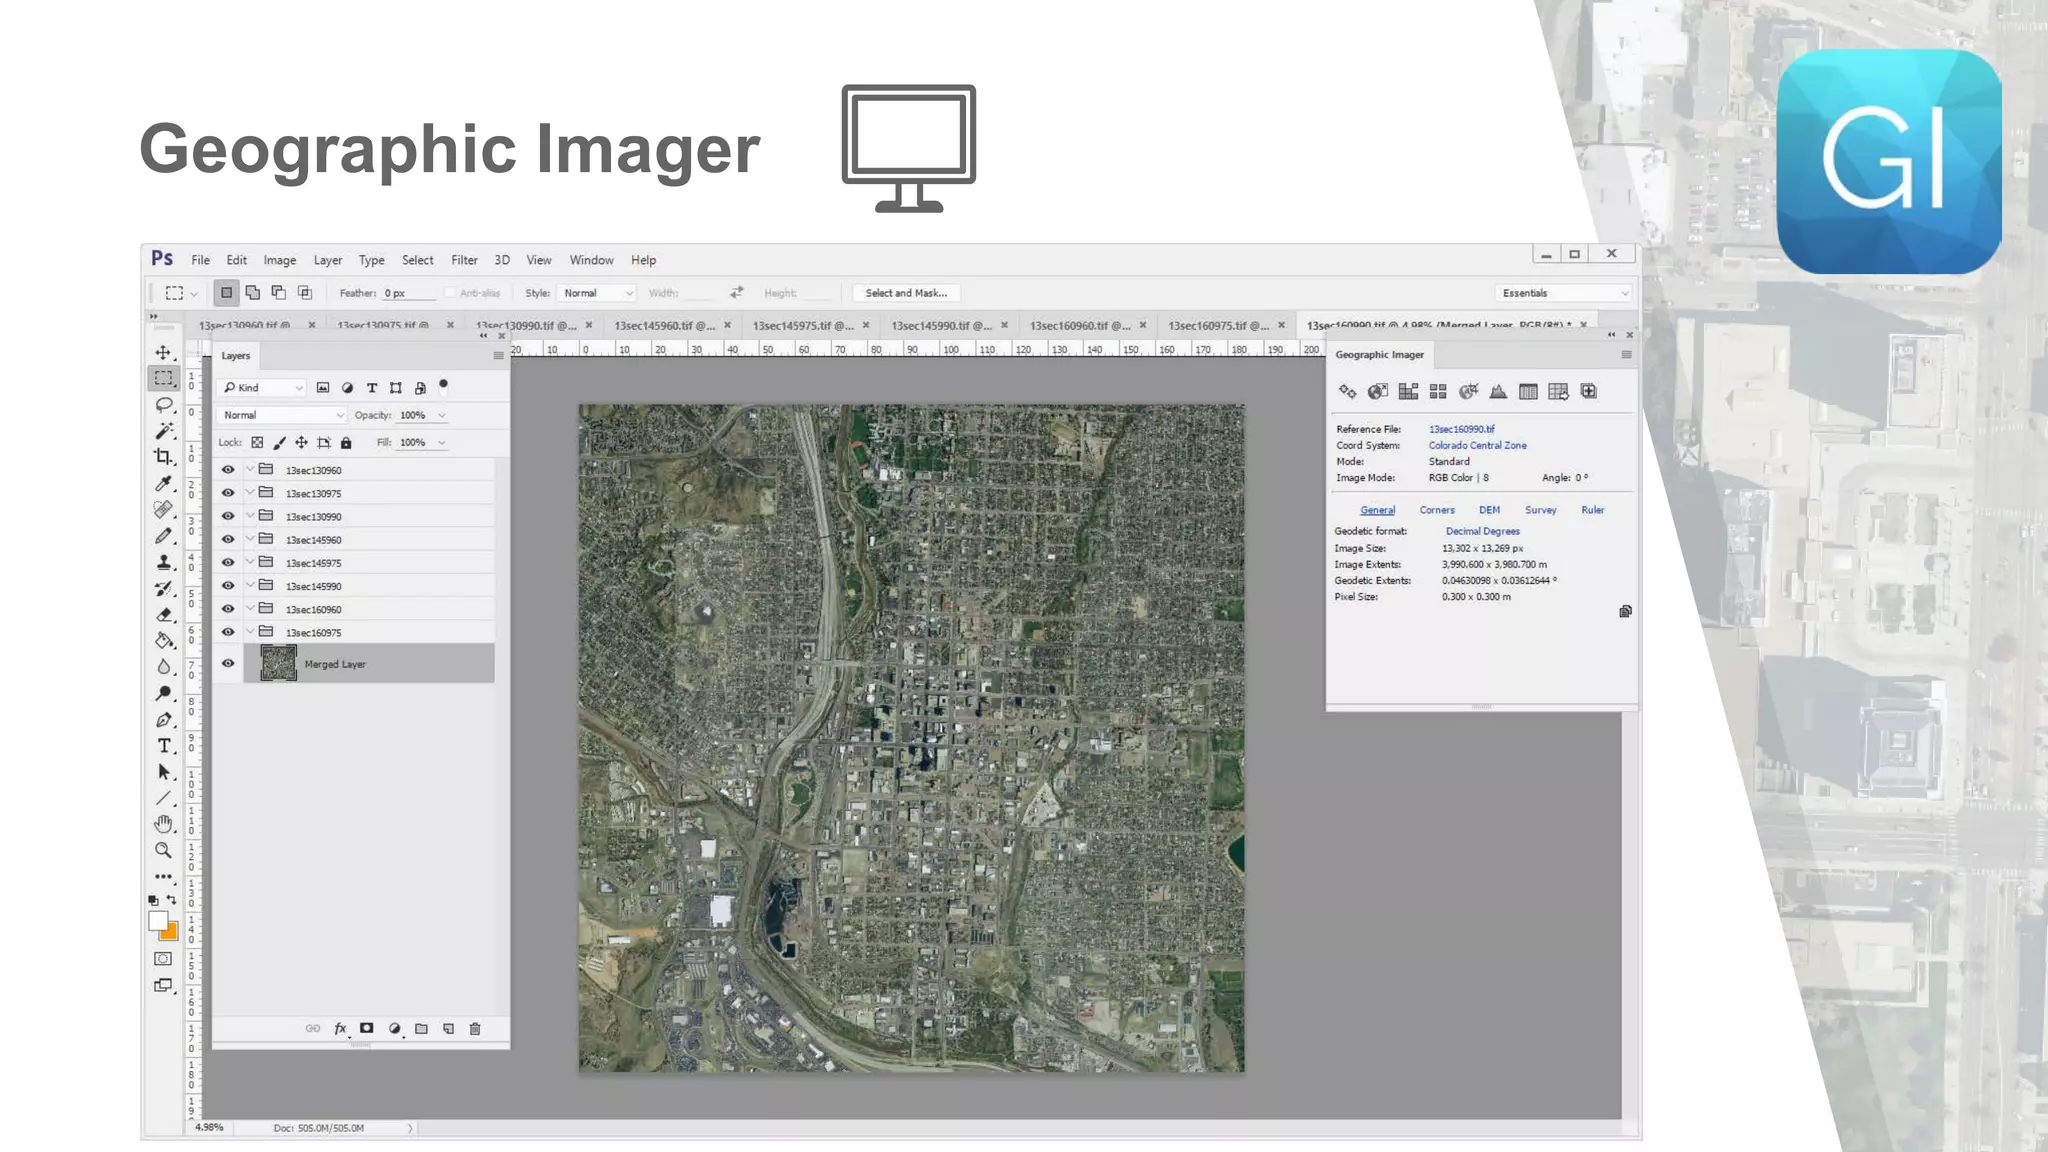
Task: Open the Essentials workspace dropdown
Action: pyautogui.click(x=1565, y=293)
